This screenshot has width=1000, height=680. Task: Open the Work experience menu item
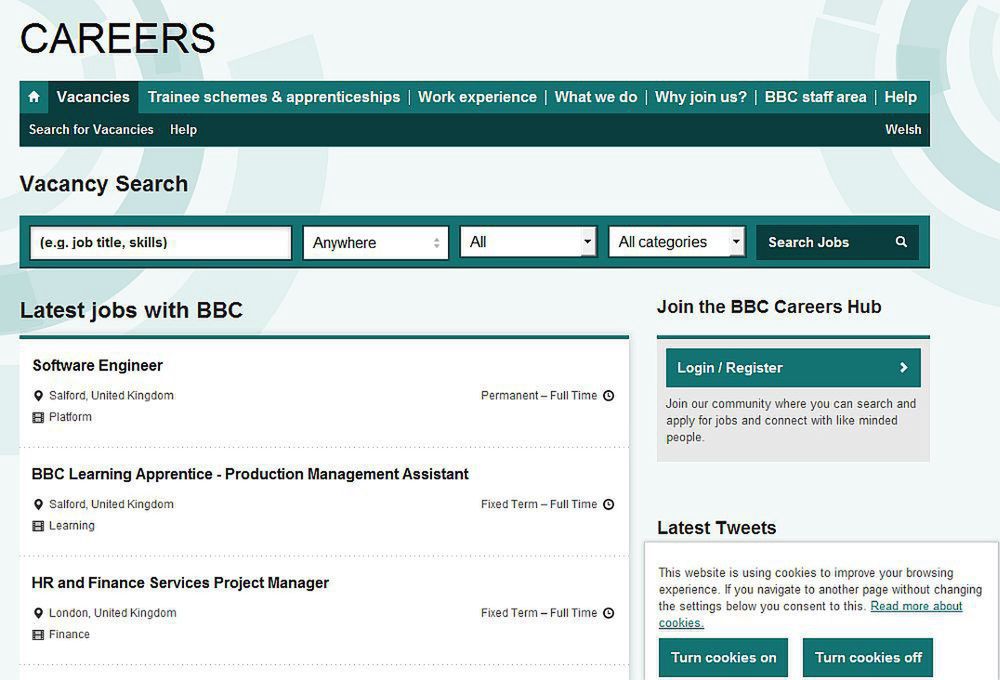pos(477,97)
